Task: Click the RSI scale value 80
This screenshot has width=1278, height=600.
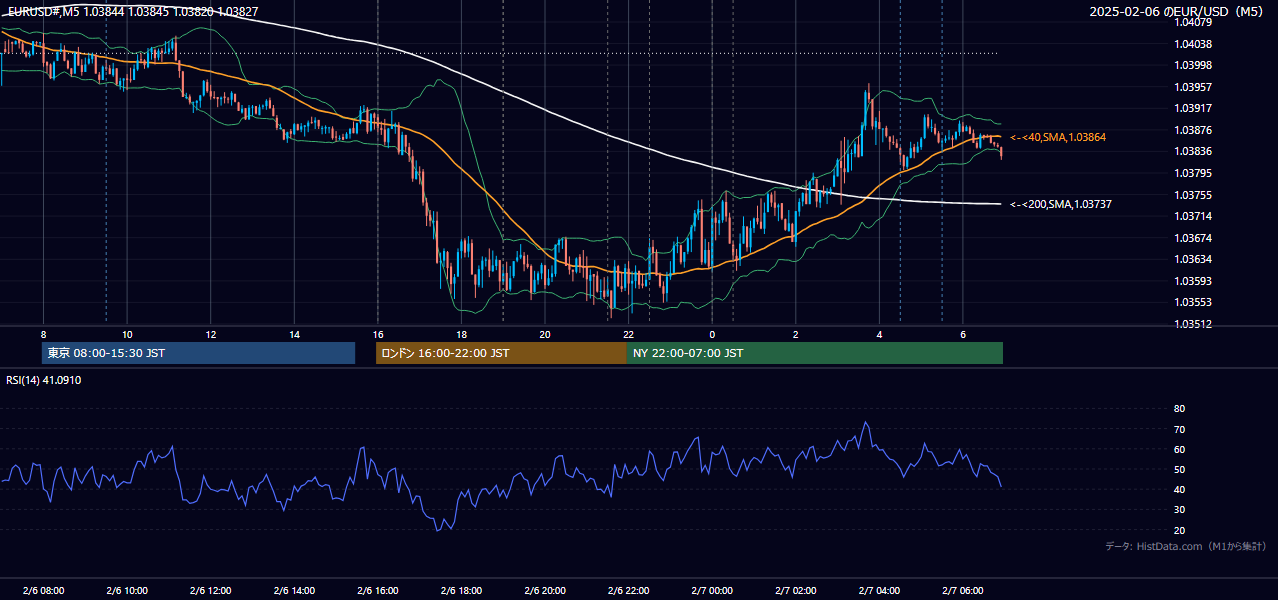Action: tap(1180, 409)
